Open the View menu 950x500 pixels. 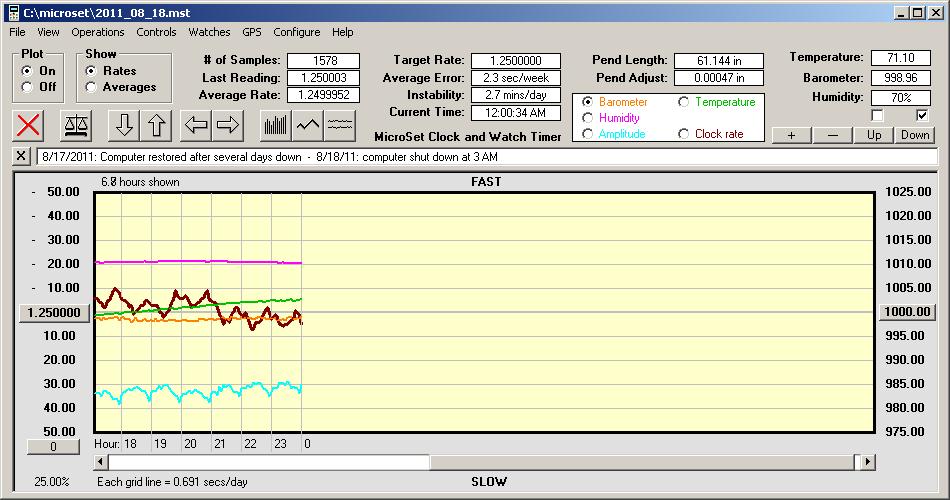click(48, 32)
